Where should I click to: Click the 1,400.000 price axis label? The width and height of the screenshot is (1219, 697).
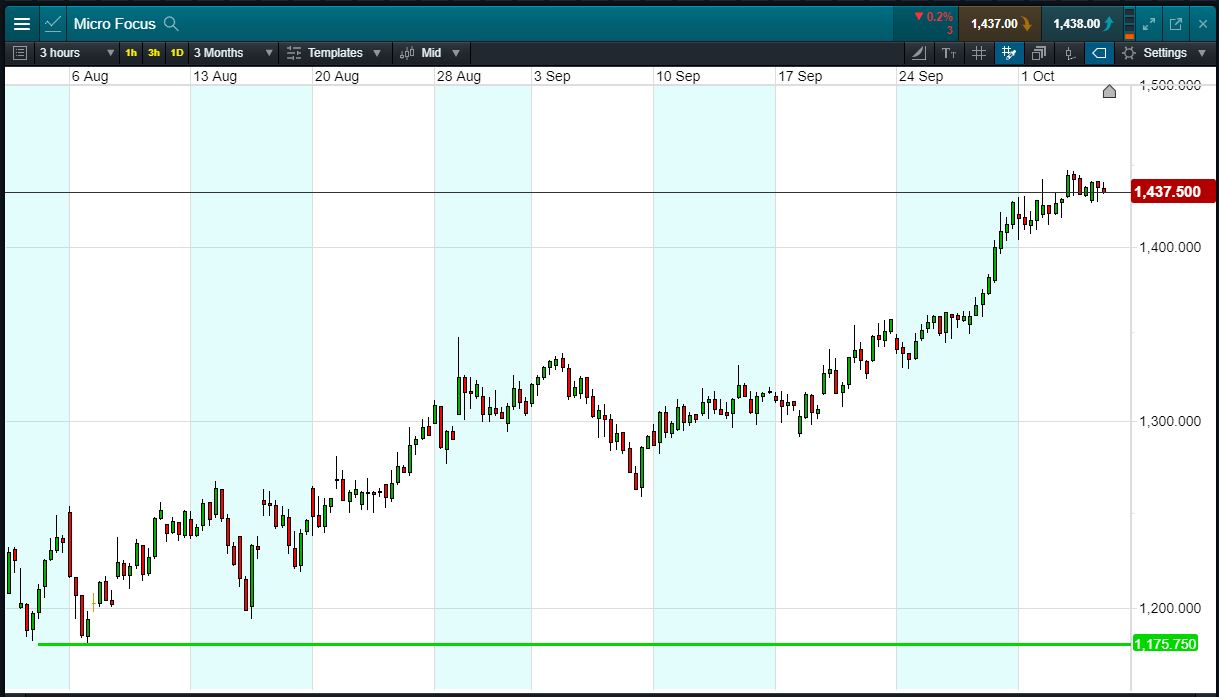click(x=1170, y=247)
